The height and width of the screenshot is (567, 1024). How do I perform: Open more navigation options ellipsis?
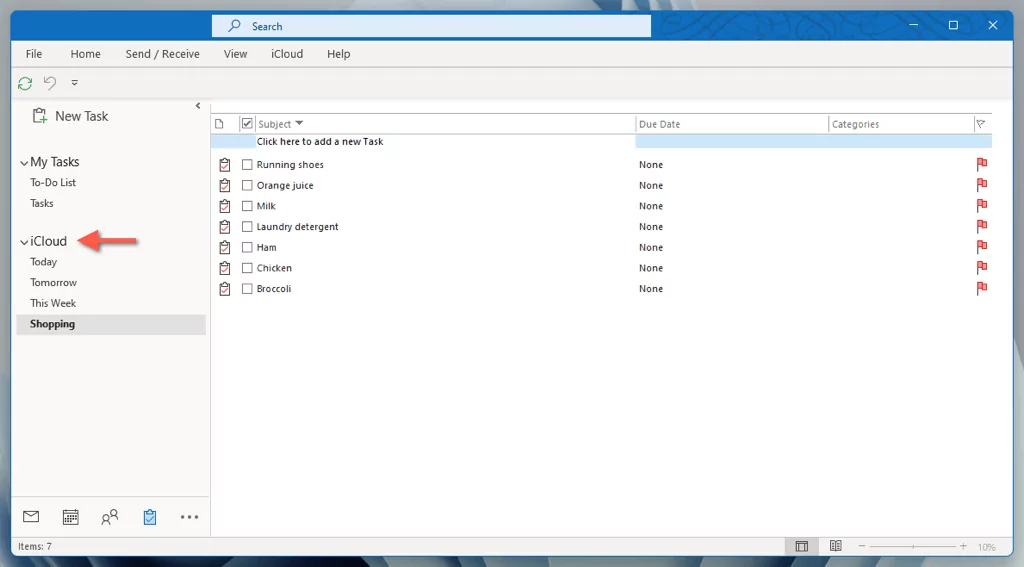click(189, 517)
